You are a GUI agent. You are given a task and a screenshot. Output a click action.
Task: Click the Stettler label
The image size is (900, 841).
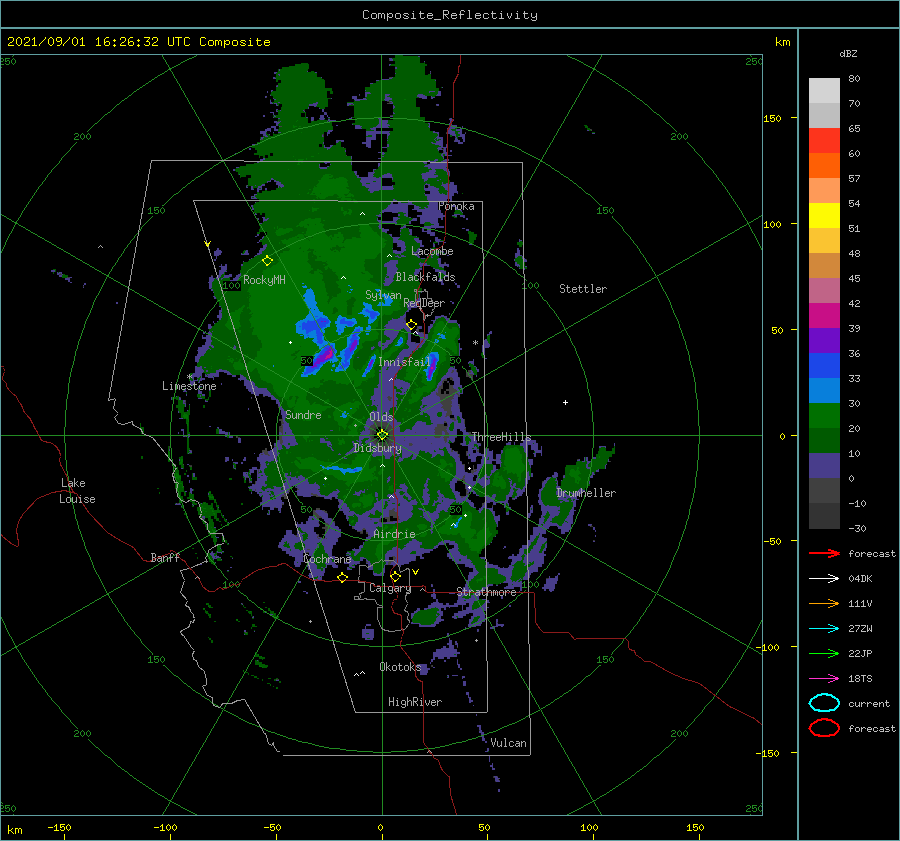point(583,289)
